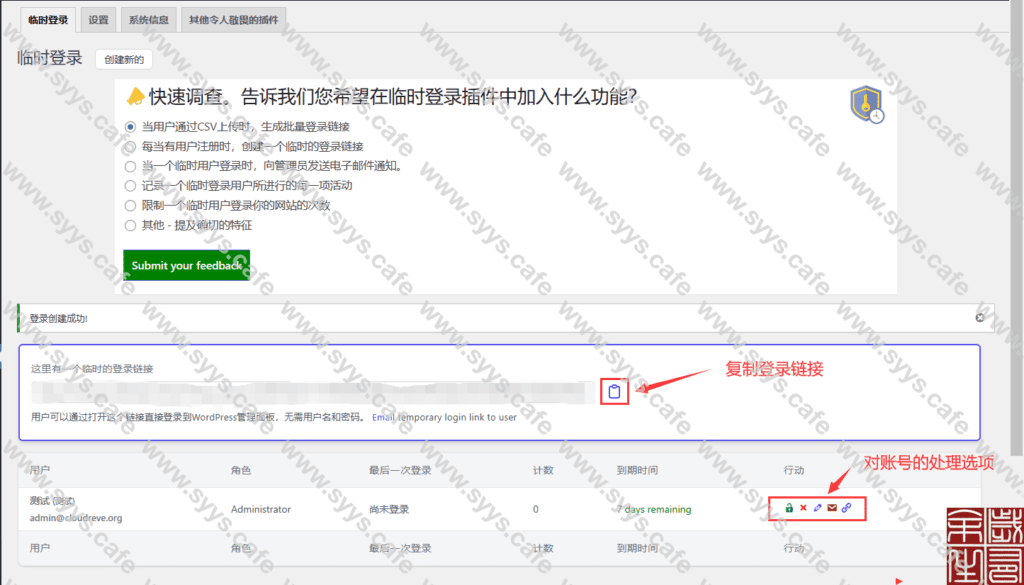Image resolution: width=1024 pixels, height=585 pixels.
Task: Switch to the 其他令人敬畏的插件 tab
Action: pyautogui.click(x=233, y=19)
